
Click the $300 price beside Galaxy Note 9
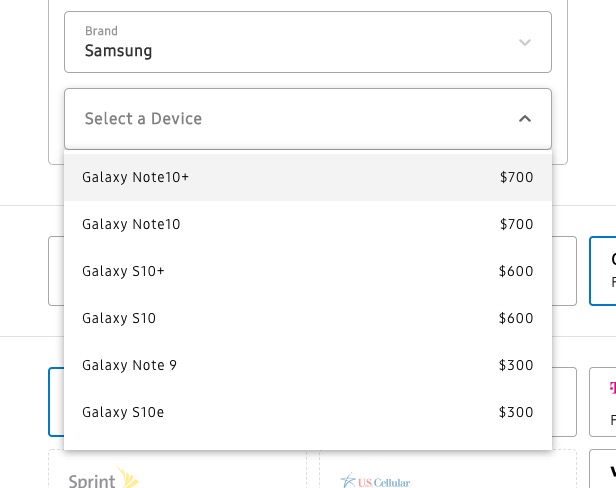[516, 365]
